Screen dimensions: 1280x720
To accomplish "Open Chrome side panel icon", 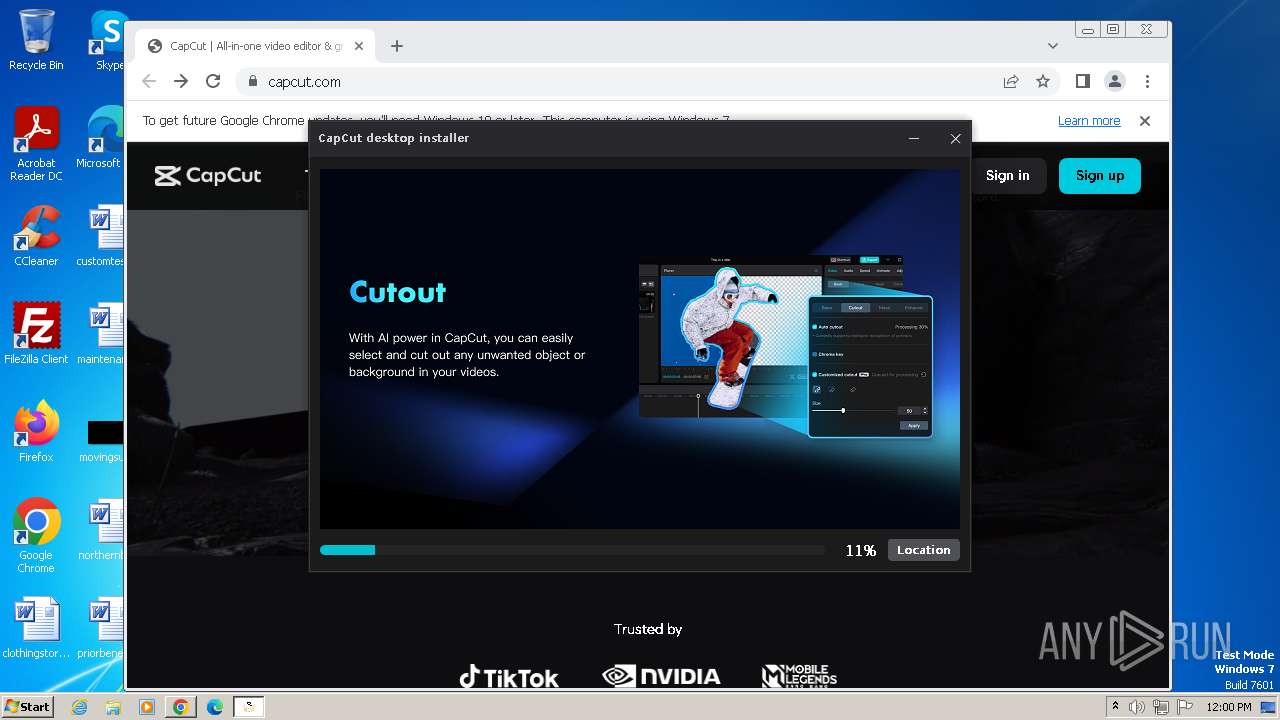I will 1082,82.
